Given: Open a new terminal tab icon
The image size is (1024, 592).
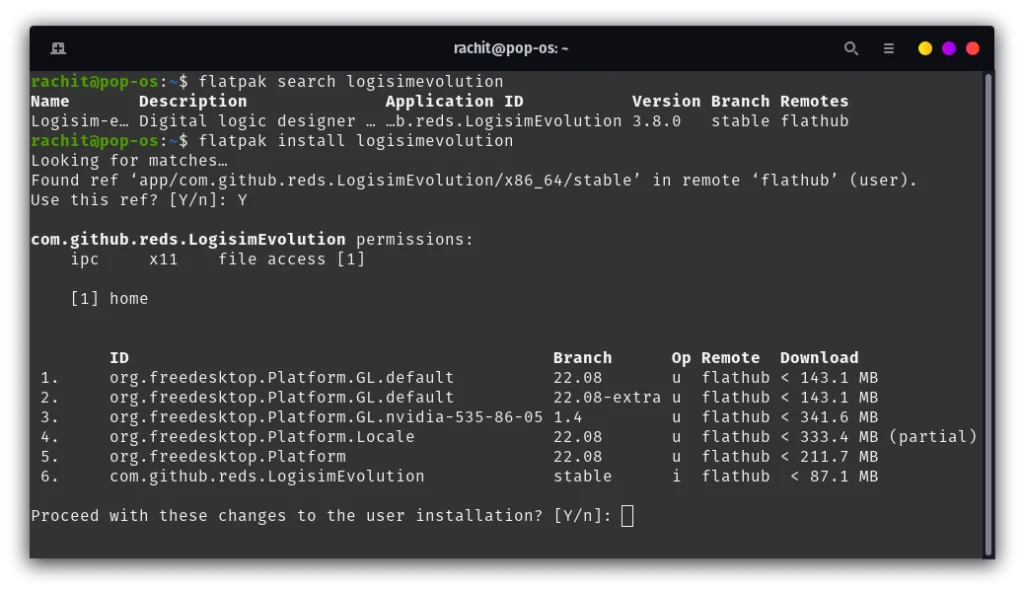Looking at the screenshot, I should (58, 48).
